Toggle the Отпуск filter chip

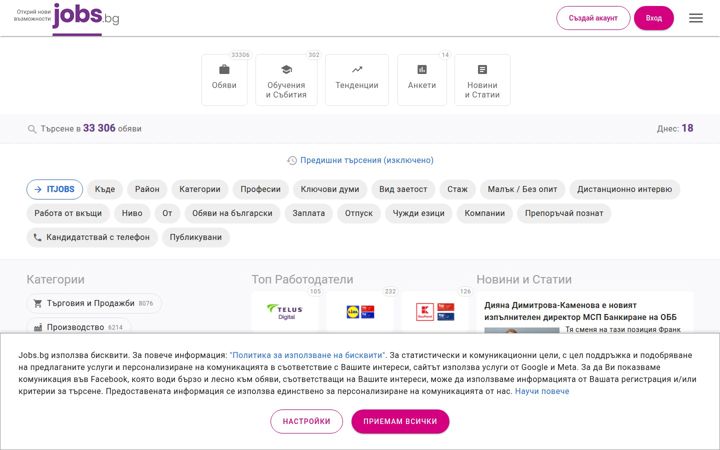[359, 213]
